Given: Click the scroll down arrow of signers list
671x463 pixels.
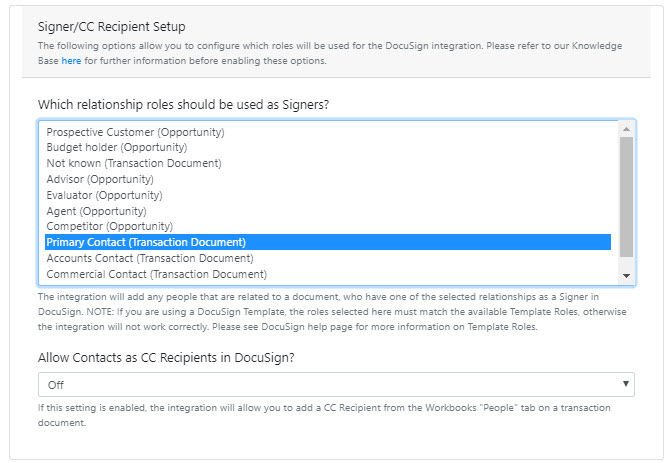Looking at the screenshot, I should coord(626,276).
